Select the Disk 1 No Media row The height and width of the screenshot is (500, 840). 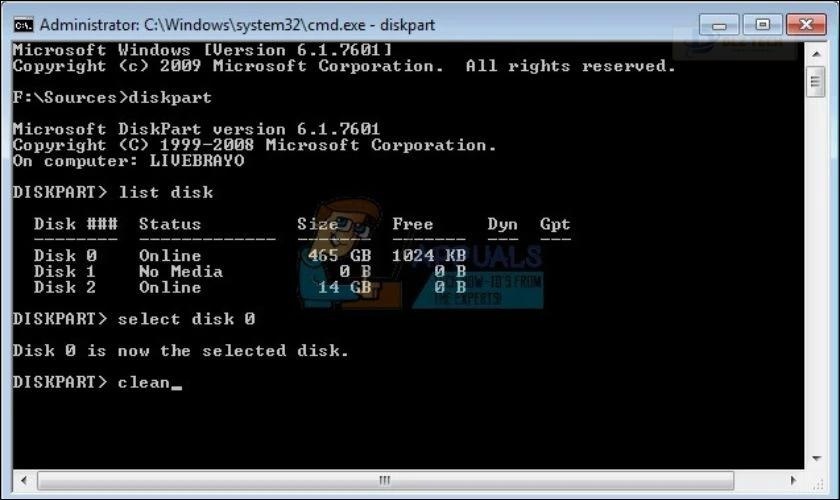250,272
